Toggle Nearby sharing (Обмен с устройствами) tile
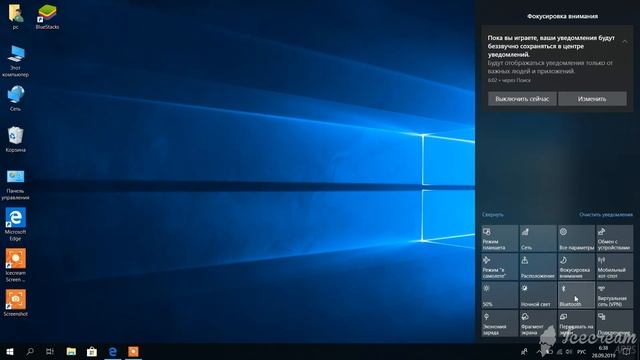 [614, 238]
